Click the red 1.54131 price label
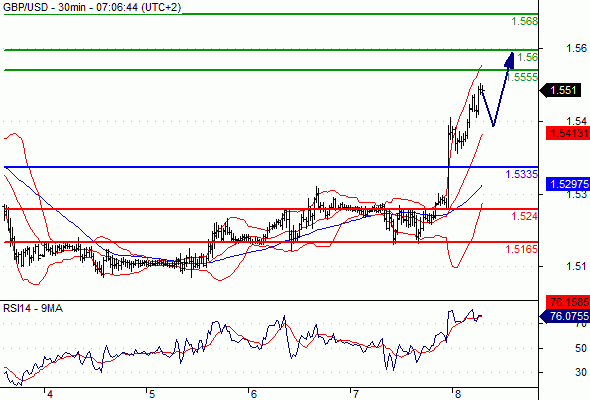Screen dimensions: 590x400 point(568,133)
